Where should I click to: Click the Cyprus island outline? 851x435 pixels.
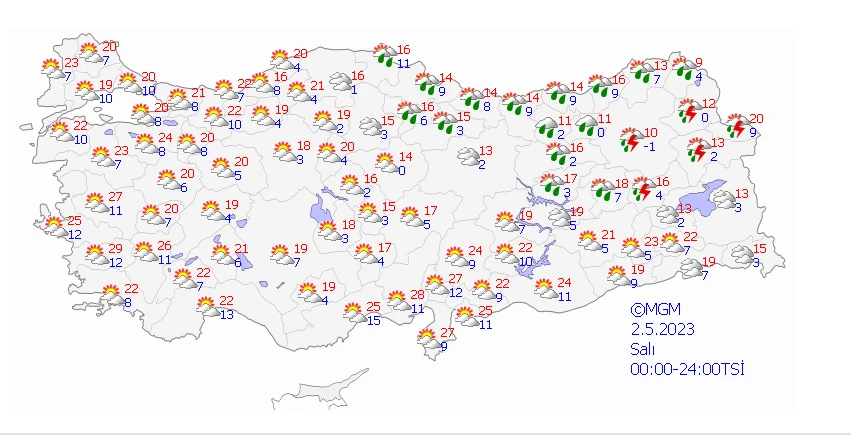[320, 389]
